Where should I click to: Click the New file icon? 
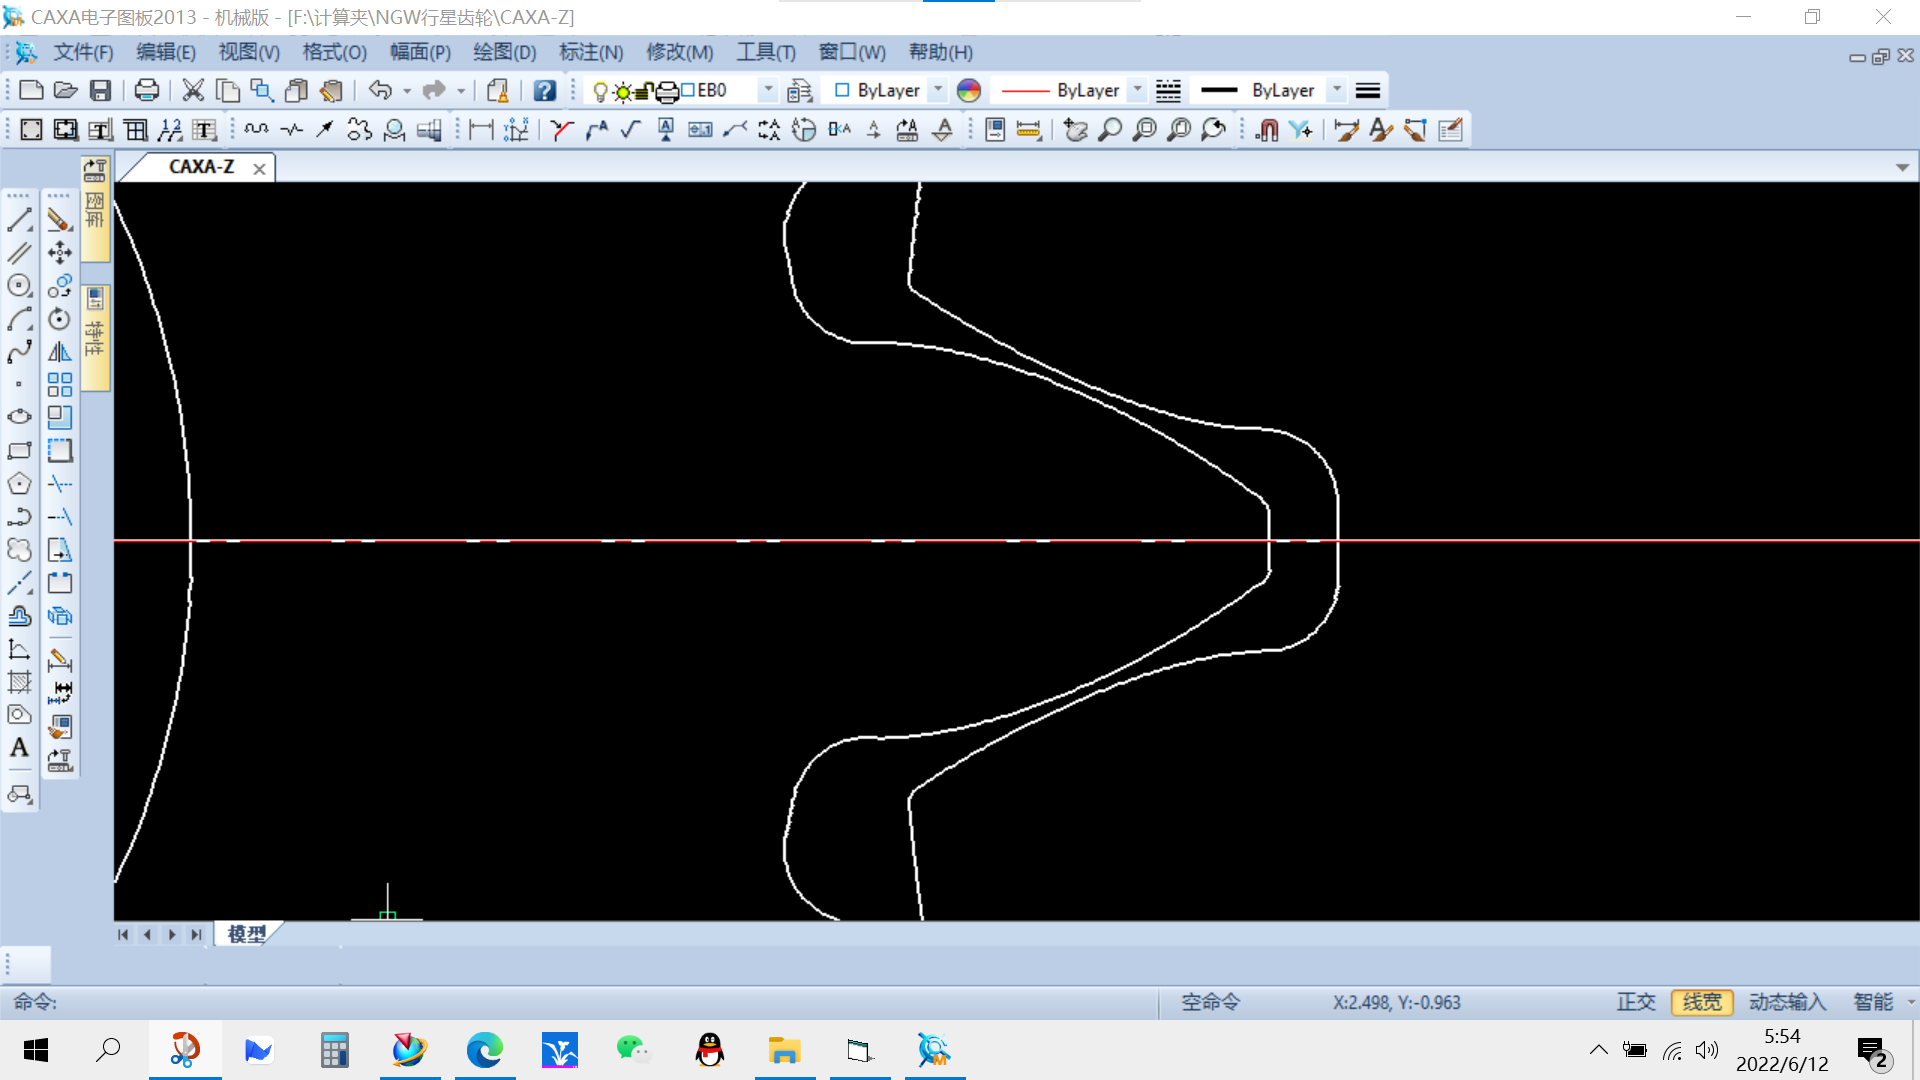31,91
